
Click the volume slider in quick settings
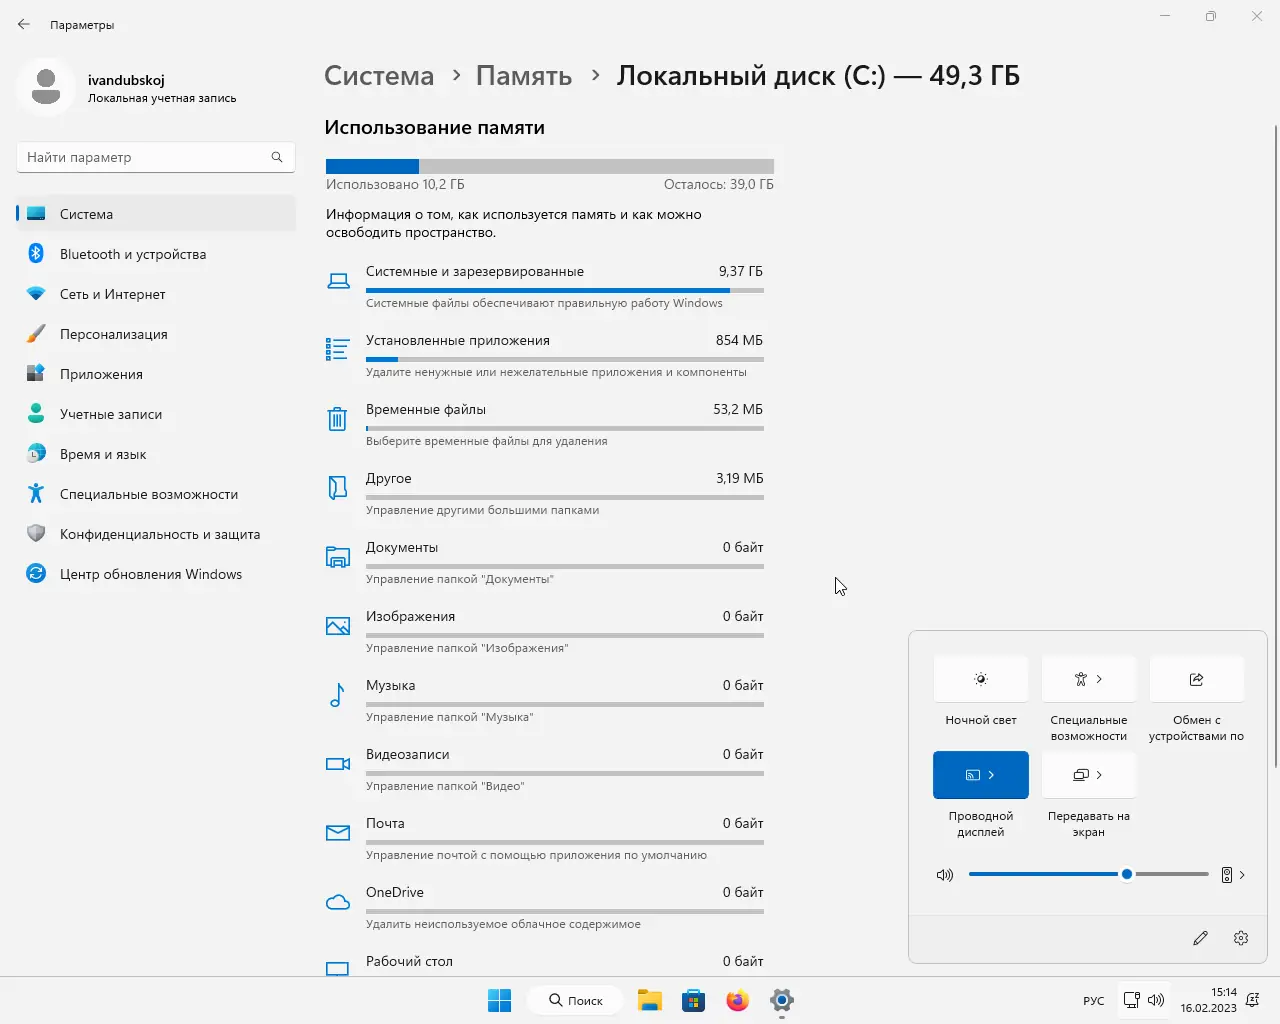[x=1089, y=874]
